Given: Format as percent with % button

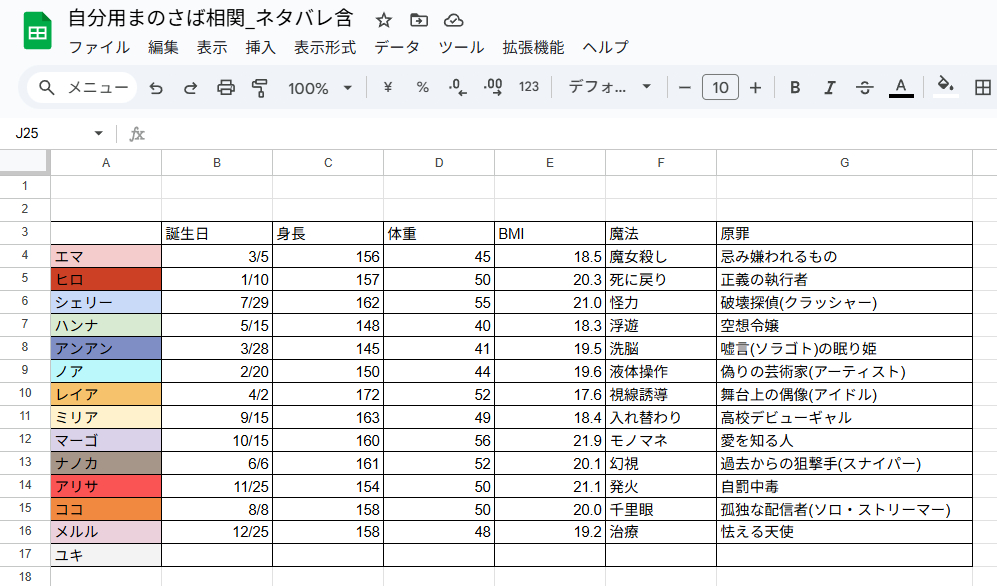Looking at the screenshot, I should (x=422, y=88).
